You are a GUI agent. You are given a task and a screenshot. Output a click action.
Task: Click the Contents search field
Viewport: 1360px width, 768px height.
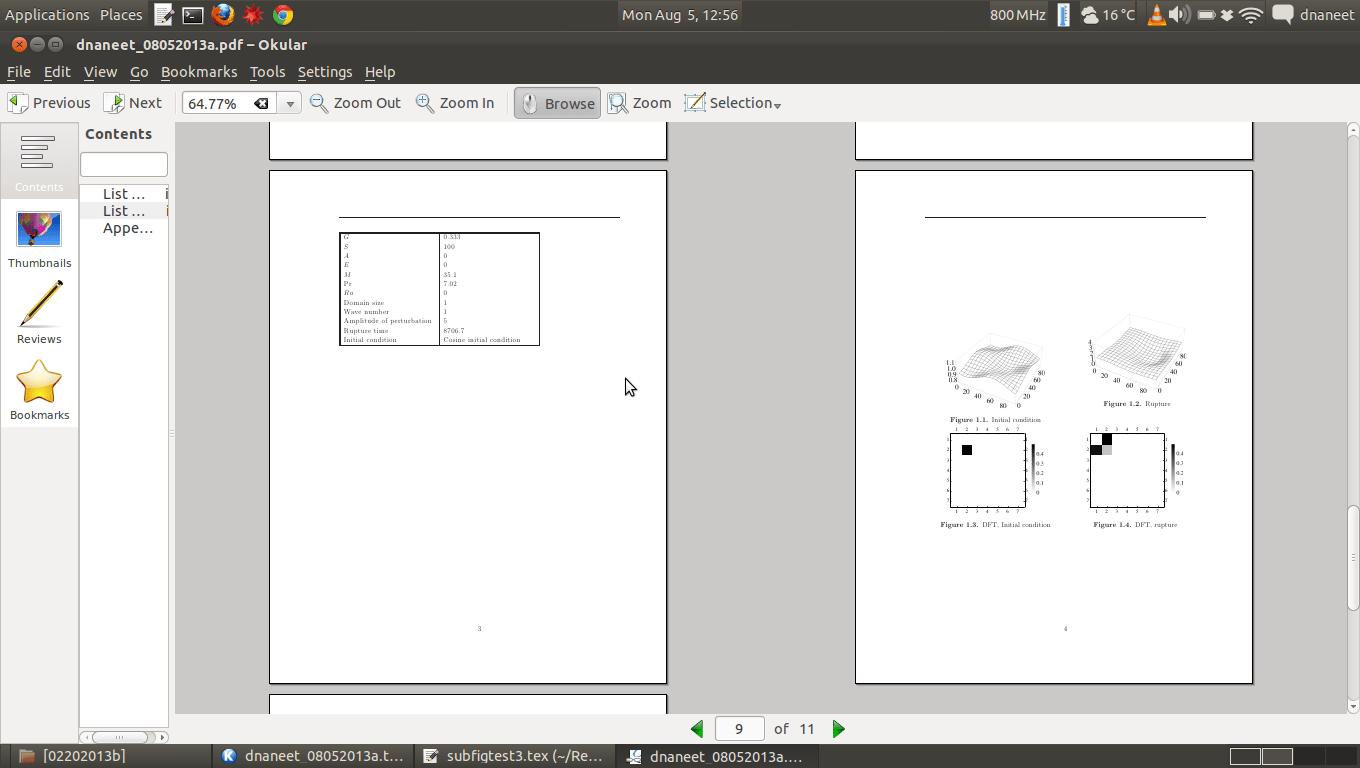pyautogui.click(x=124, y=164)
